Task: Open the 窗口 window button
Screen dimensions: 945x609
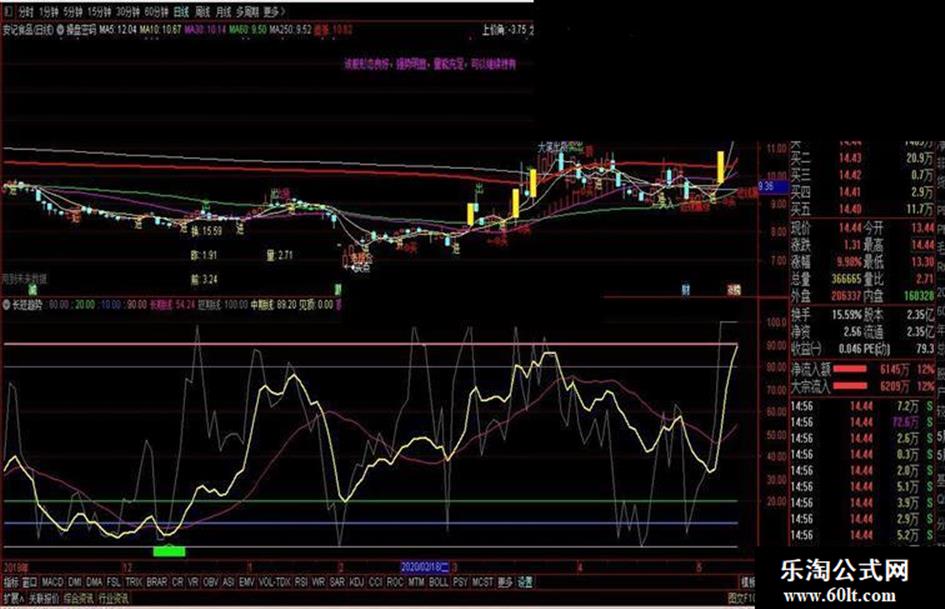Action: pos(30,582)
